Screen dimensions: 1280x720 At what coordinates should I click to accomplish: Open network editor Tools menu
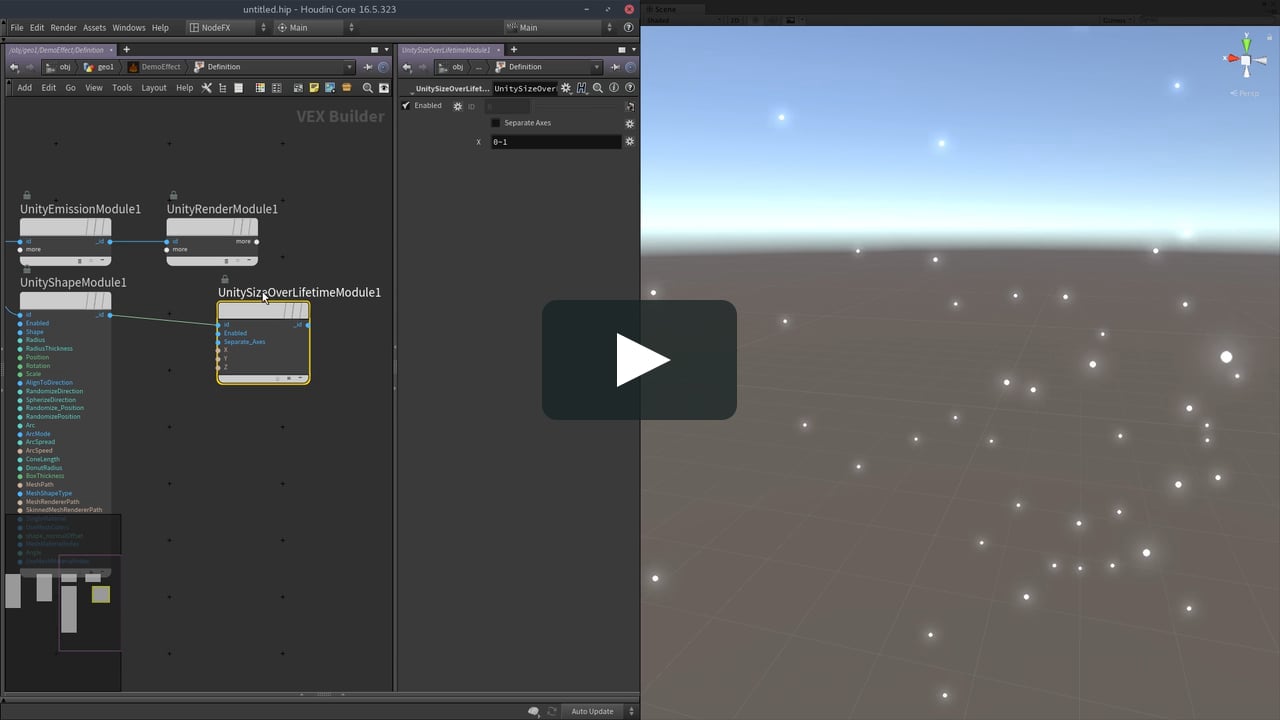coord(122,88)
